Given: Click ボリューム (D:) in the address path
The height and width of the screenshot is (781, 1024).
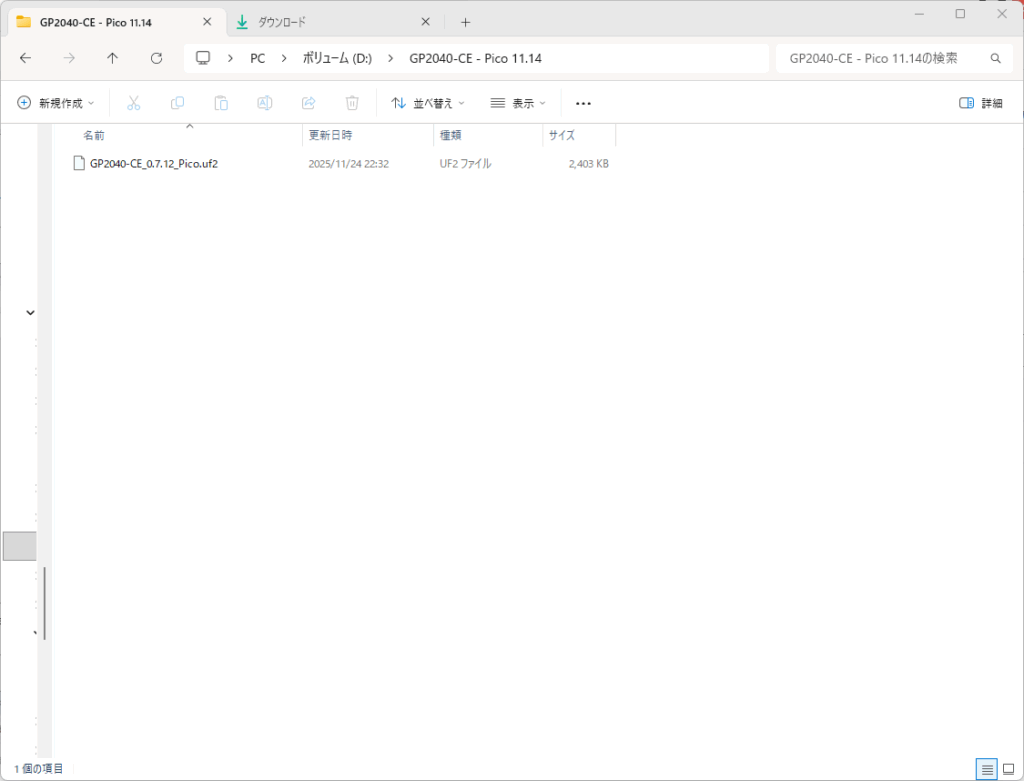Looking at the screenshot, I should 337,58.
